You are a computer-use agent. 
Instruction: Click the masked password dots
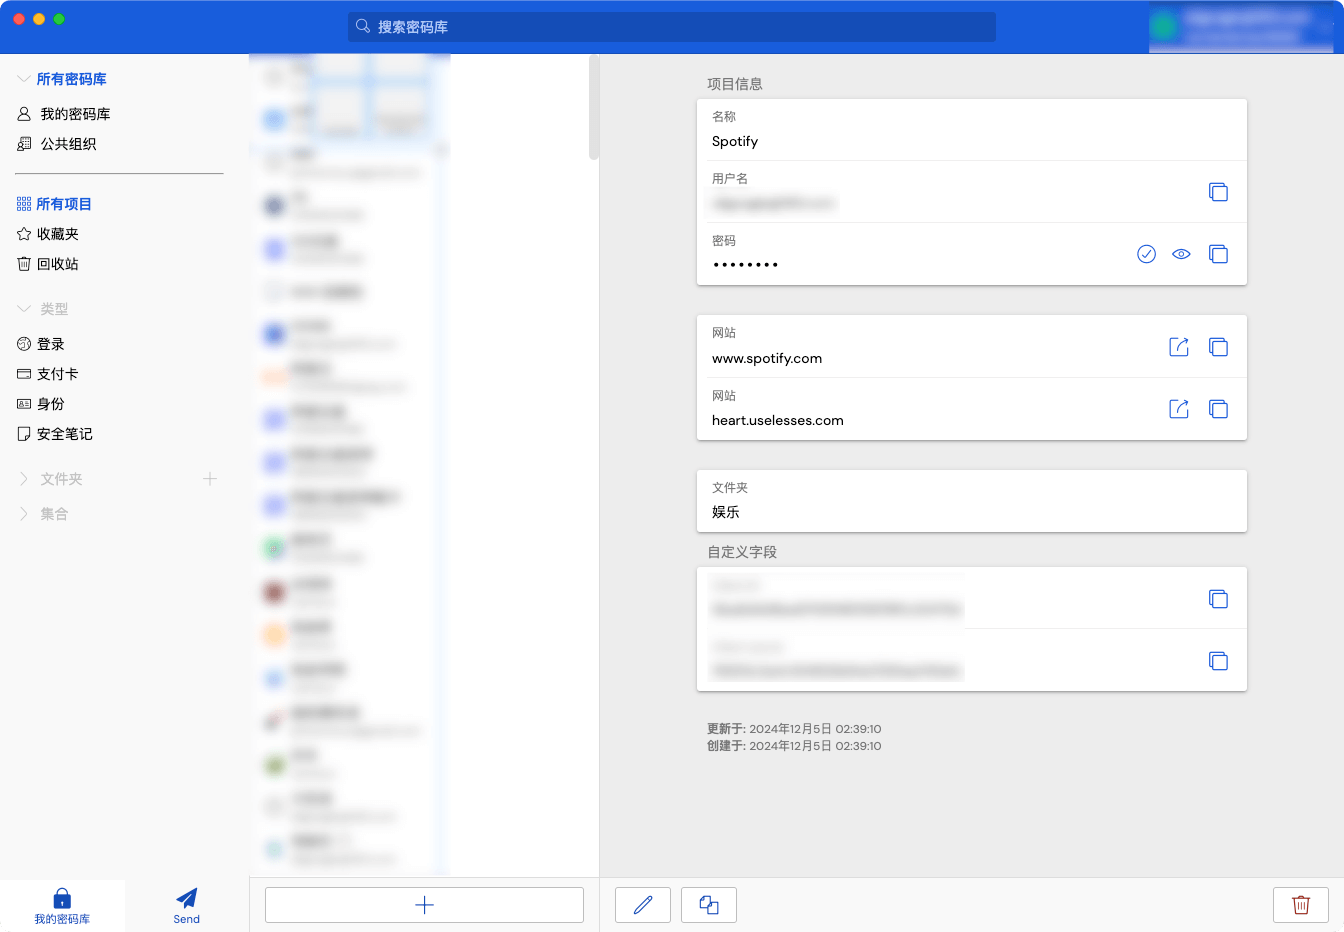coord(745,265)
